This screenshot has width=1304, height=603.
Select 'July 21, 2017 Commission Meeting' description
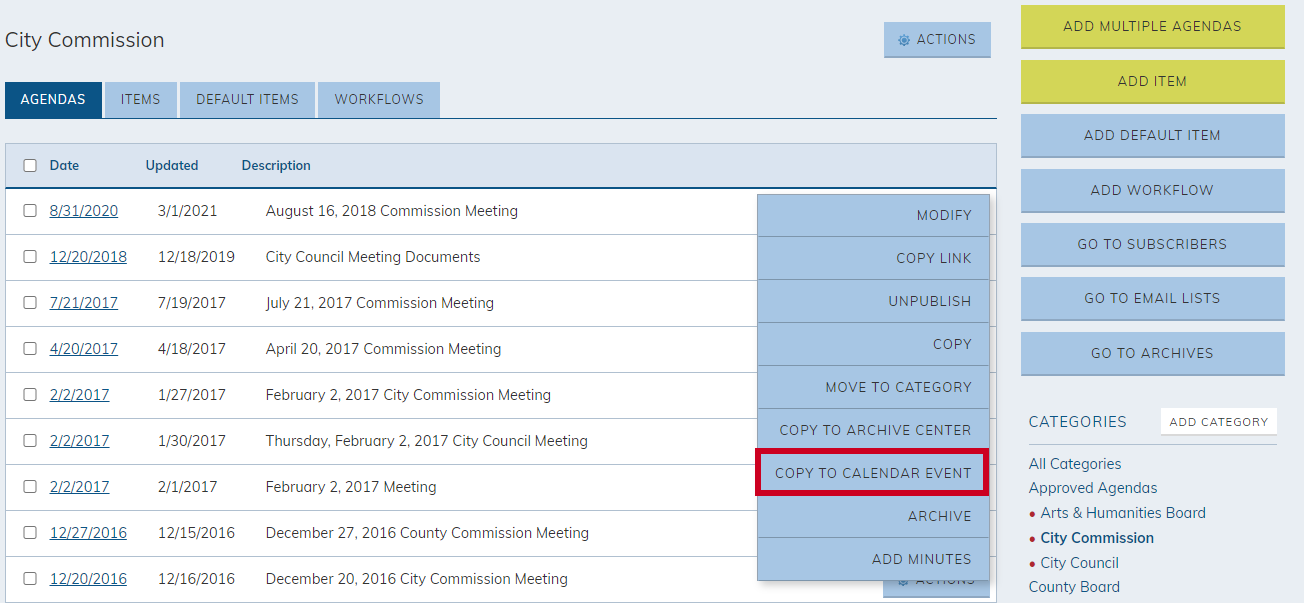point(380,303)
